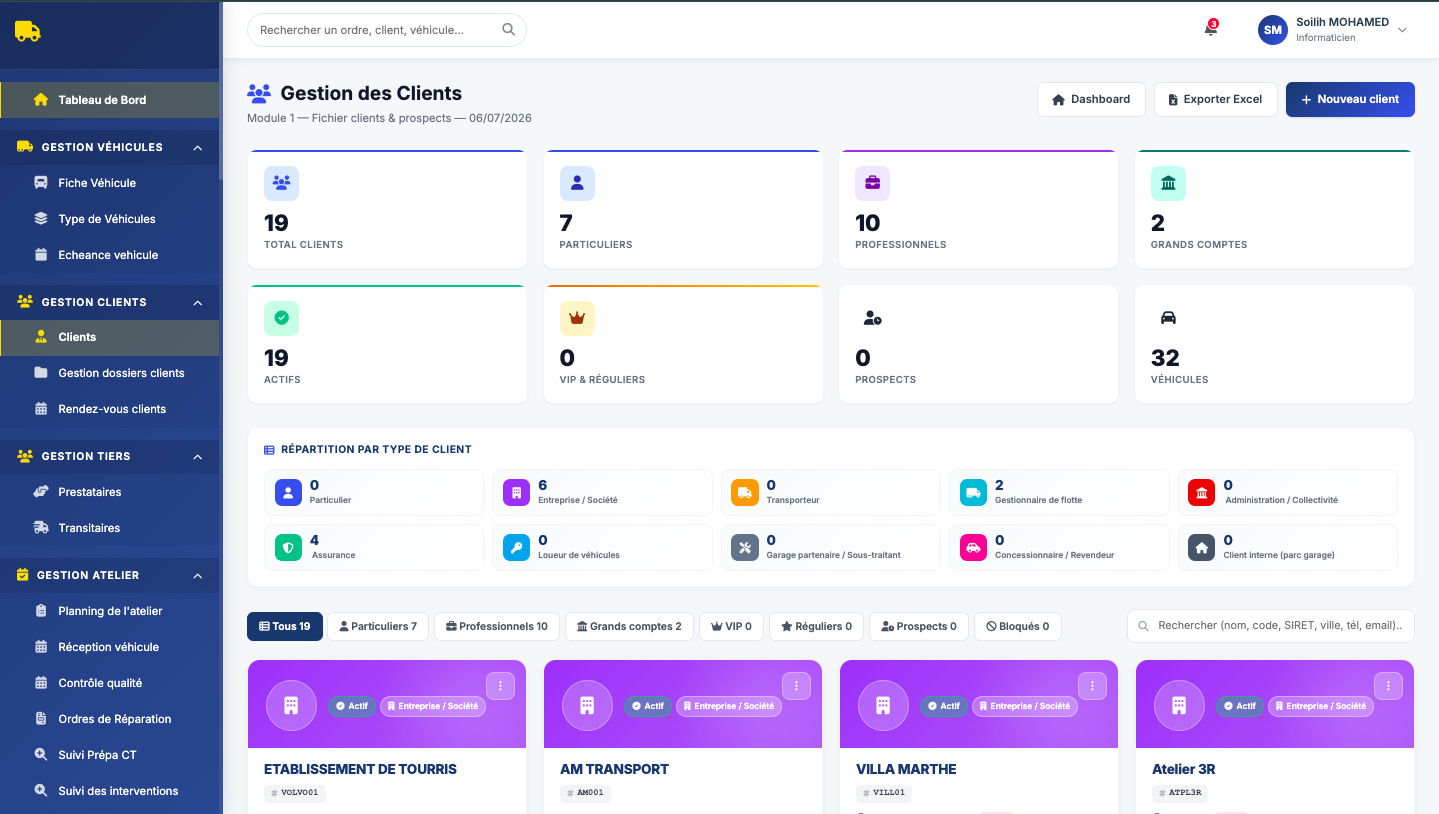1439x814 pixels.
Task: Click the Professionnels briefcase icon
Action: click(872, 183)
